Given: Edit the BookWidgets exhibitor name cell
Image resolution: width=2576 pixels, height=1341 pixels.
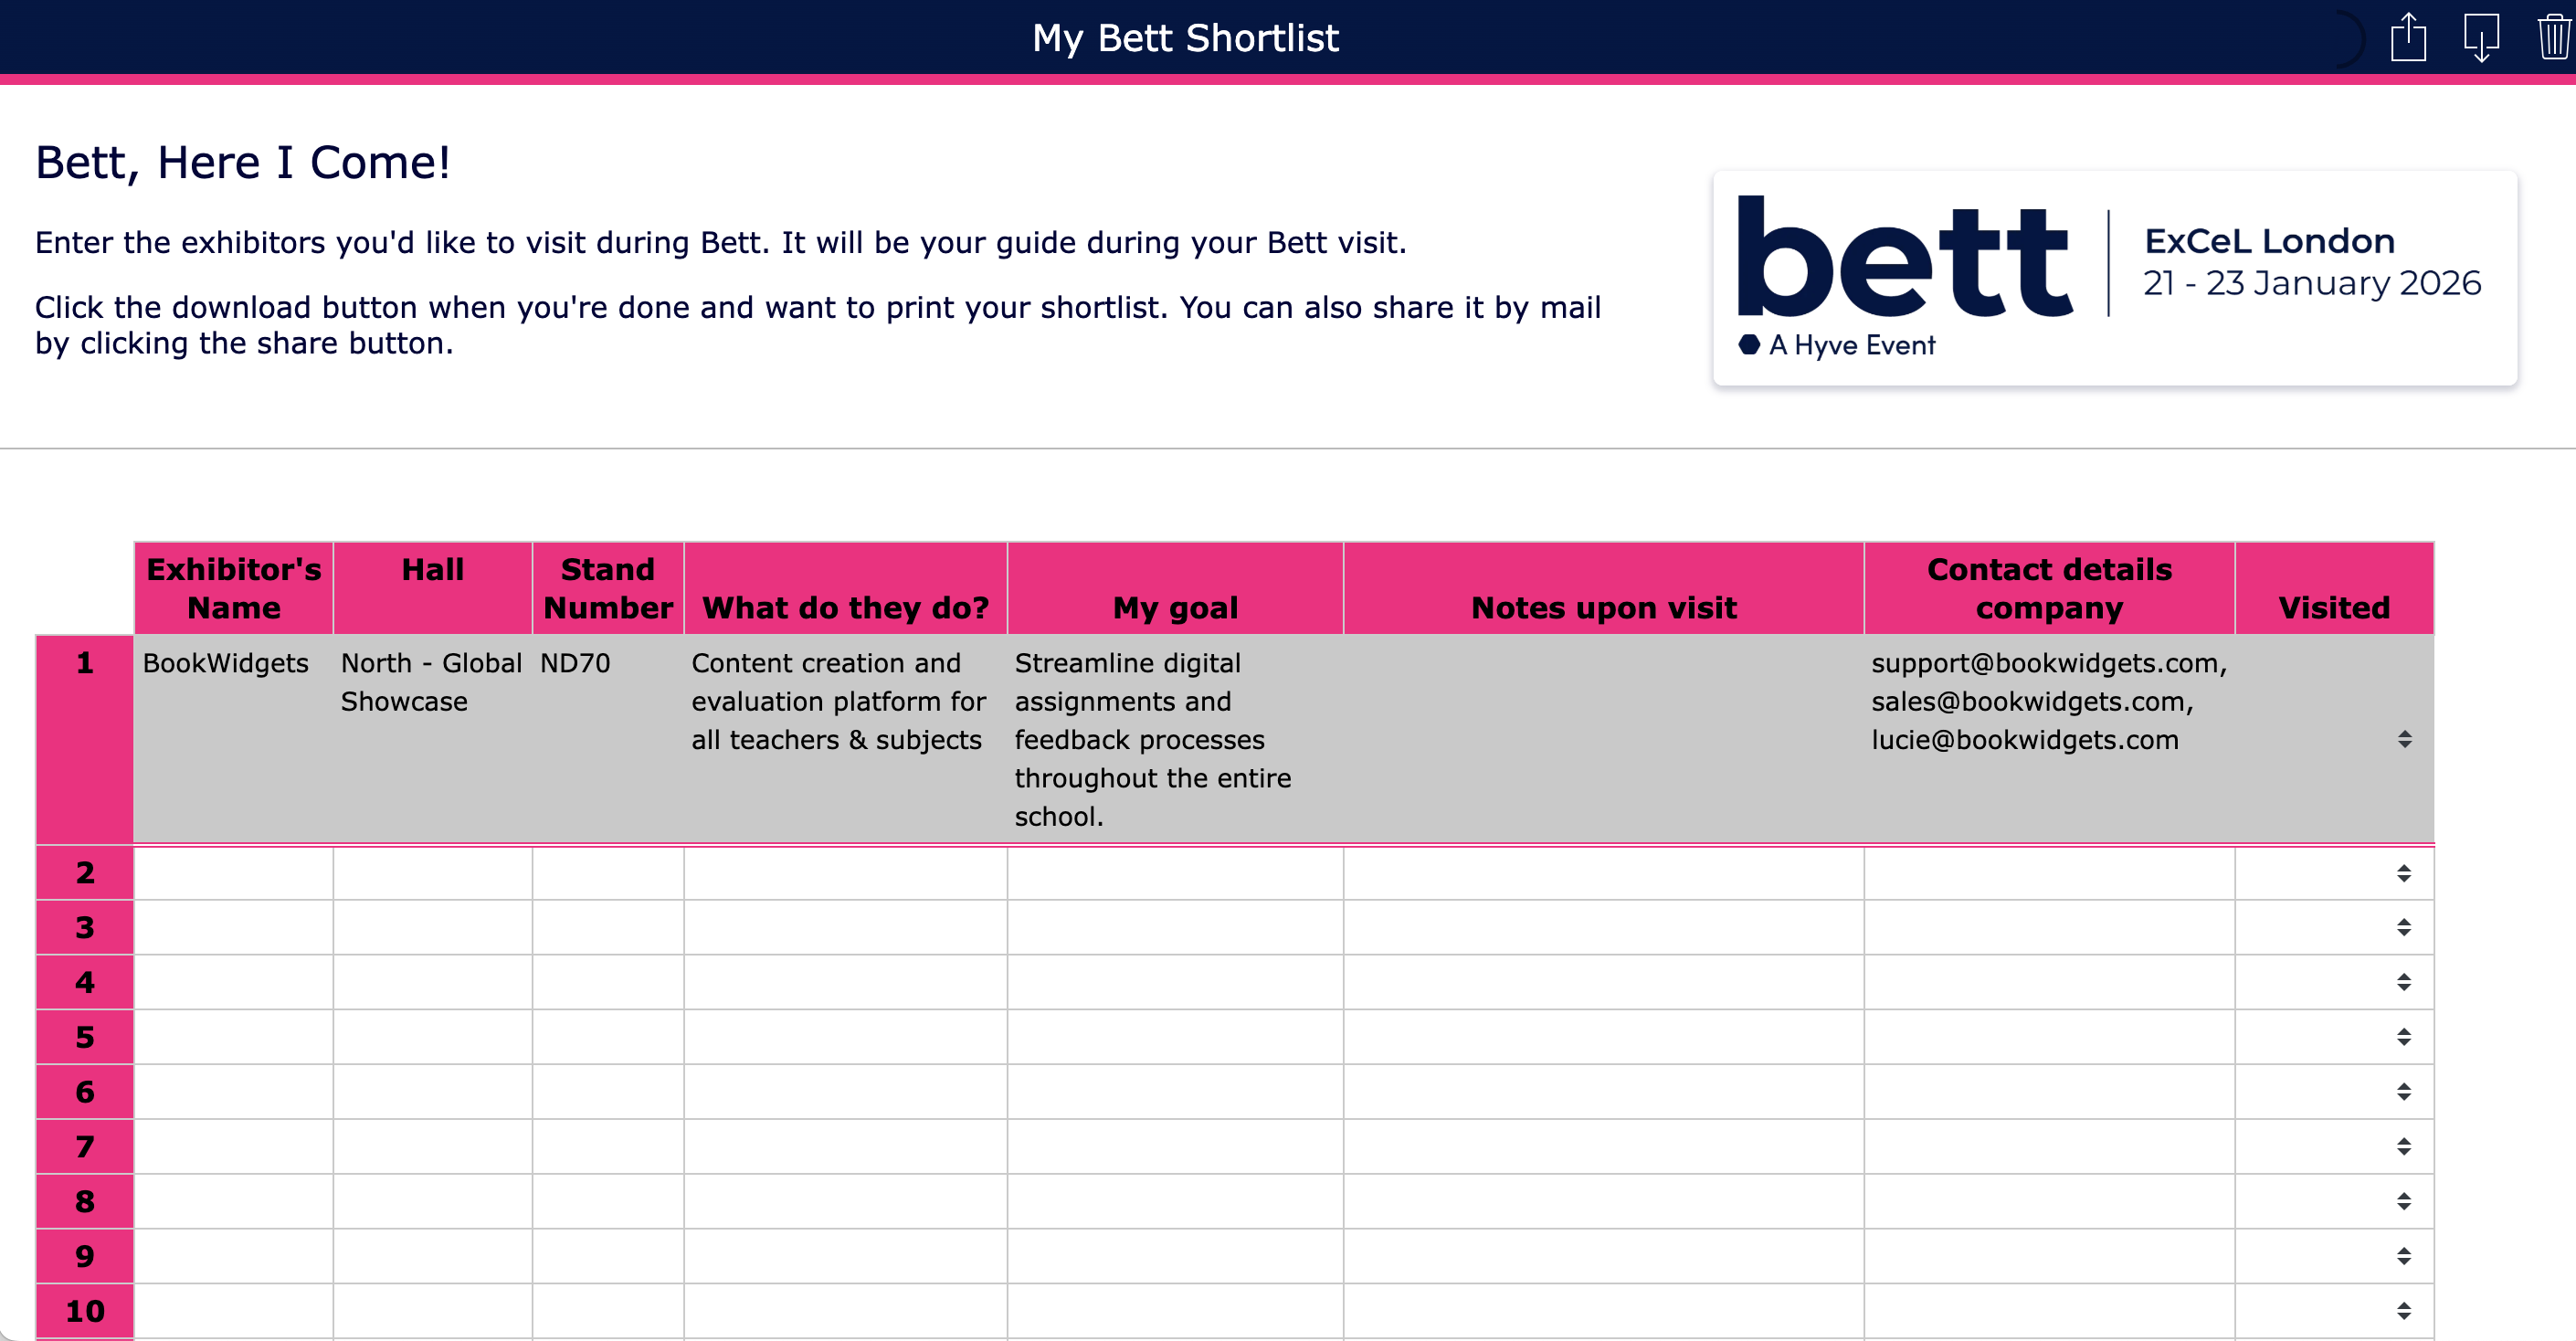Looking at the screenshot, I should [x=227, y=663].
